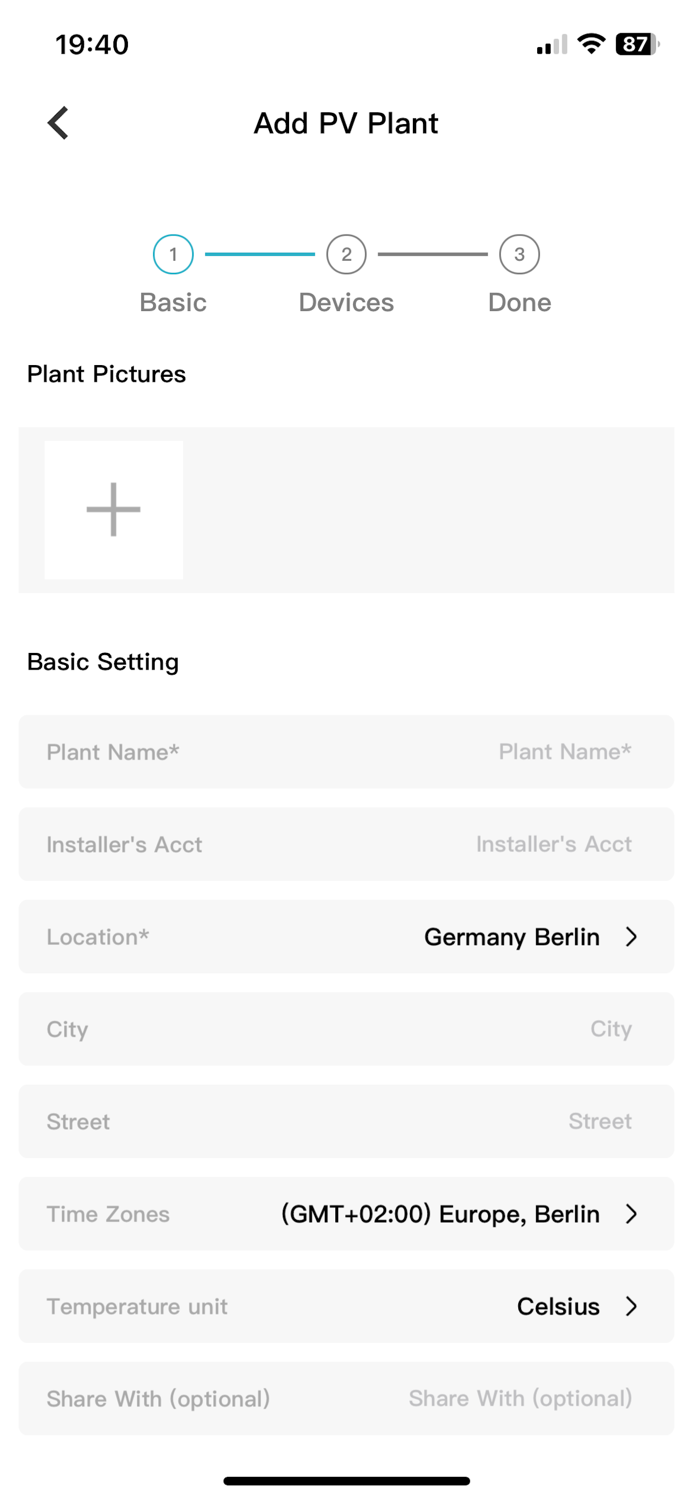Viewport: 693px width, 1500px height.
Task: Tap step 1 circle labeled Basic
Action: pyautogui.click(x=173, y=254)
